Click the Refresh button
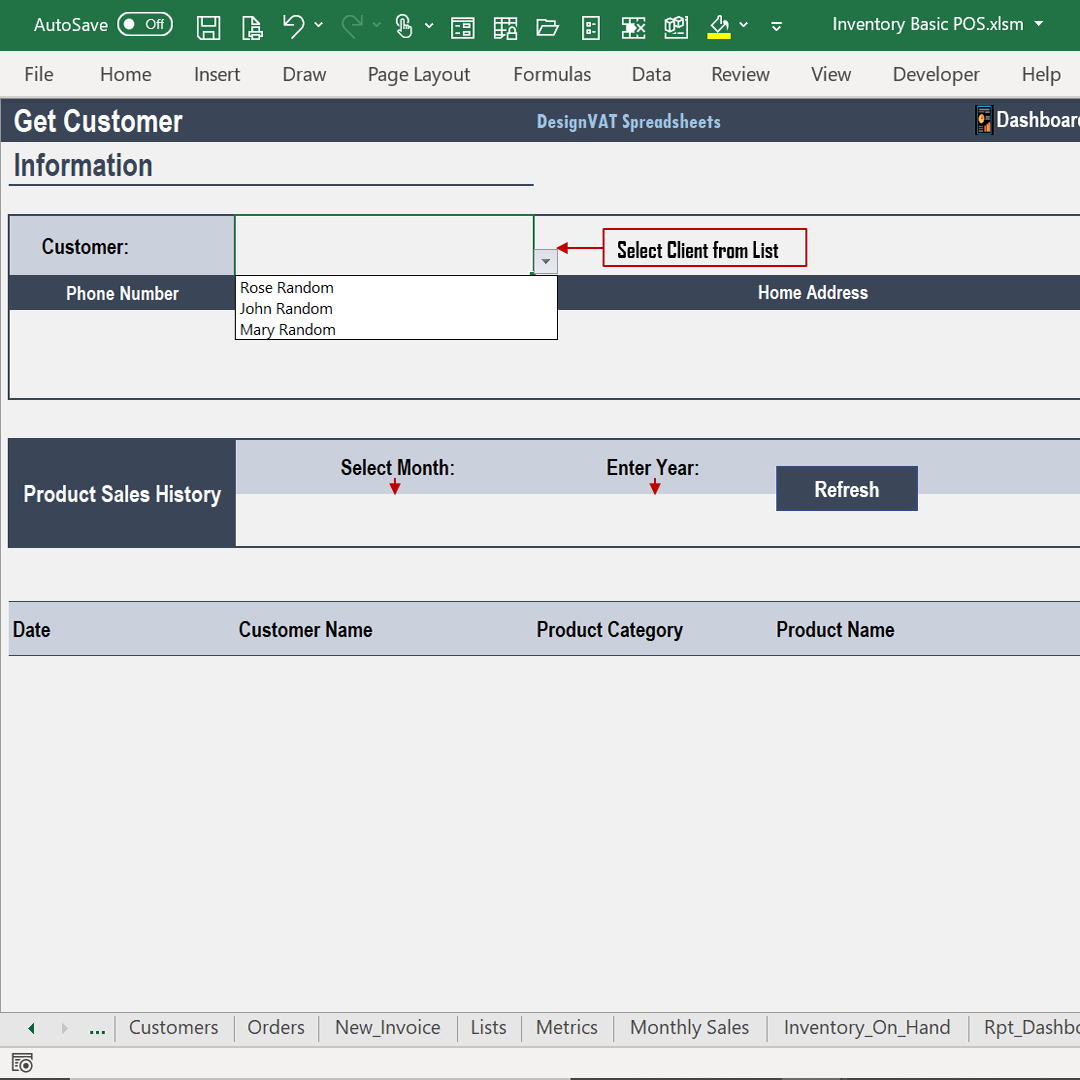 point(846,489)
